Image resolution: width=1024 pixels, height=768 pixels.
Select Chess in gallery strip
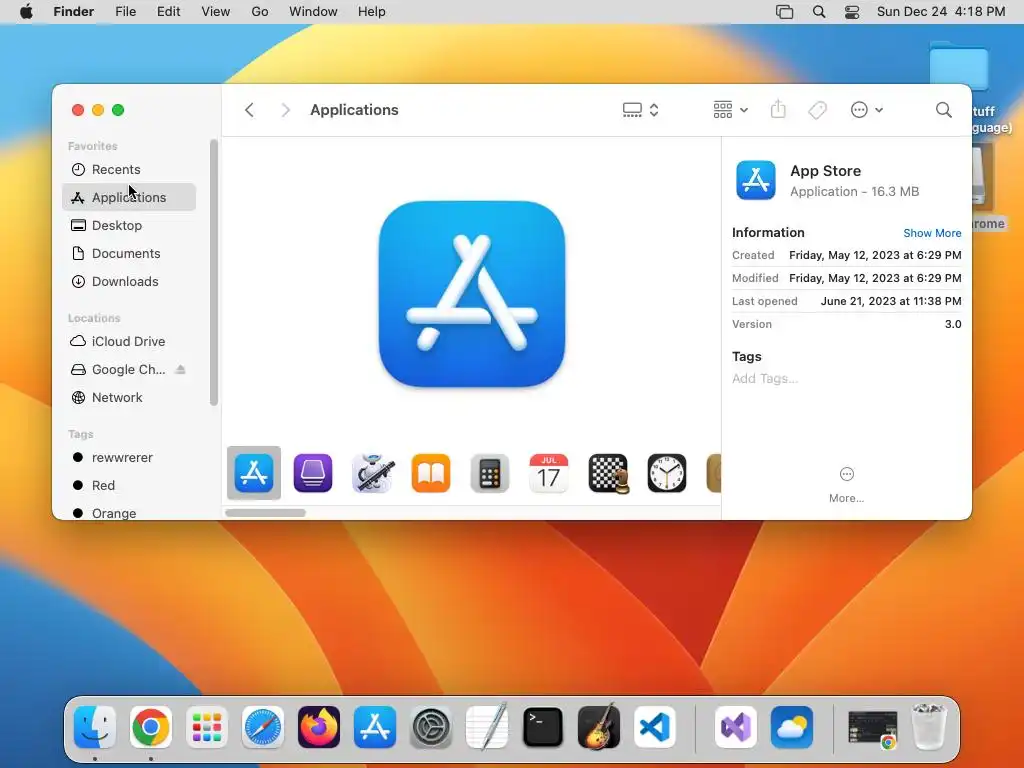click(608, 473)
